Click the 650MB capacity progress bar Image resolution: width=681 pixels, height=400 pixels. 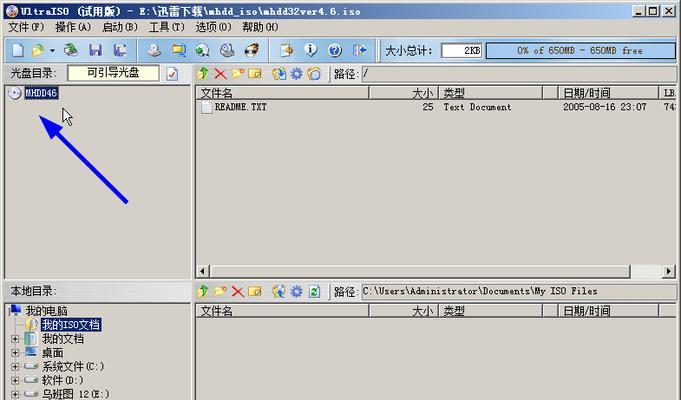(581, 50)
